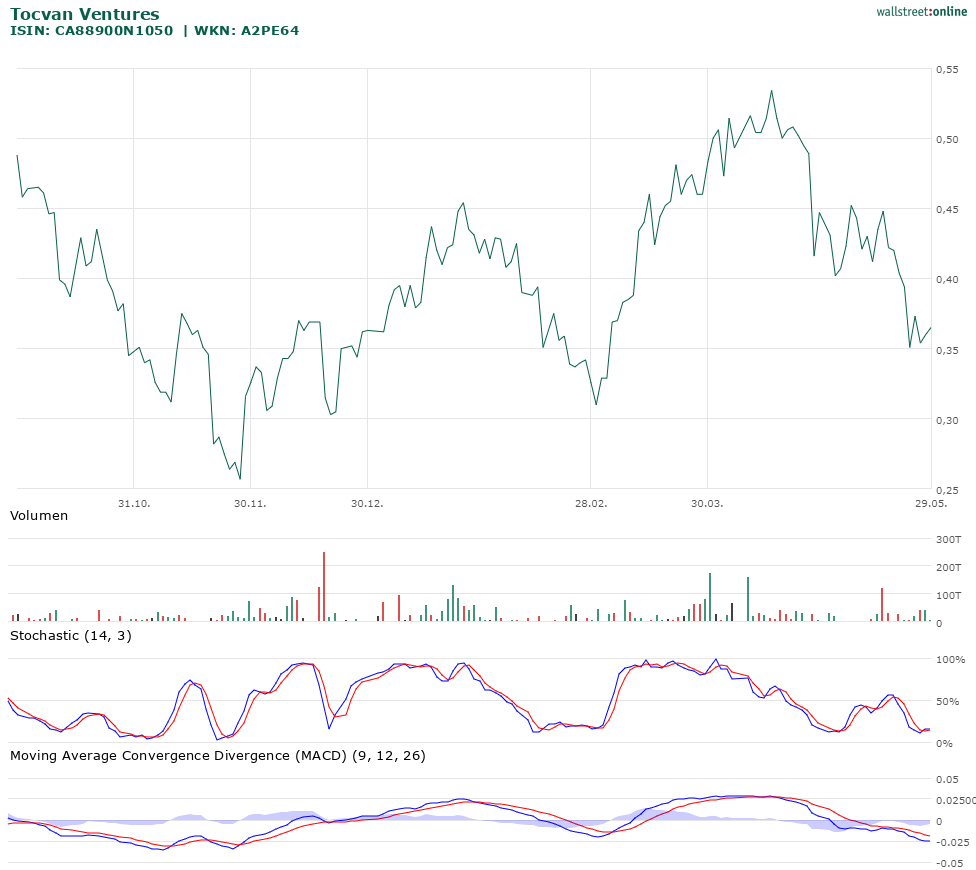This screenshot has width=976, height=870.
Task: Click the 0,45 price axis label
Action: (x=947, y=210)
